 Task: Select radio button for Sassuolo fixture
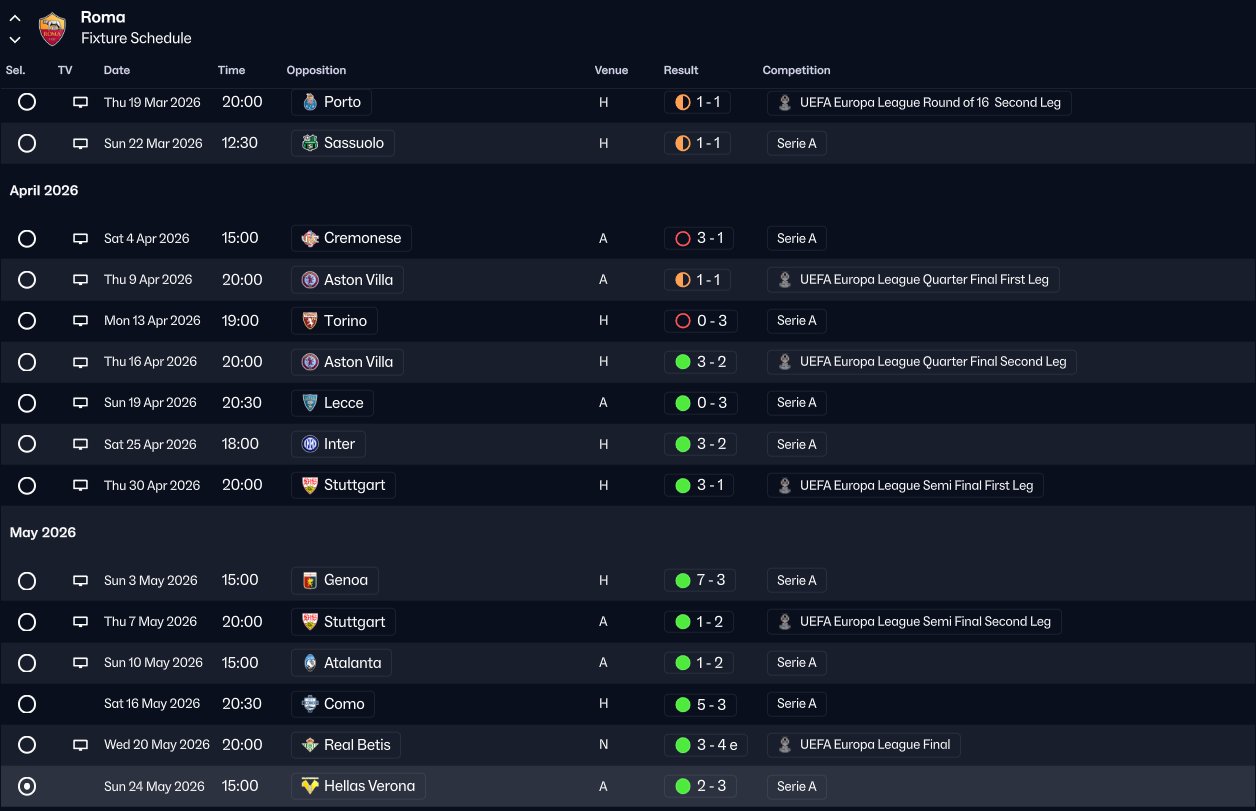[x=27, y=144]
